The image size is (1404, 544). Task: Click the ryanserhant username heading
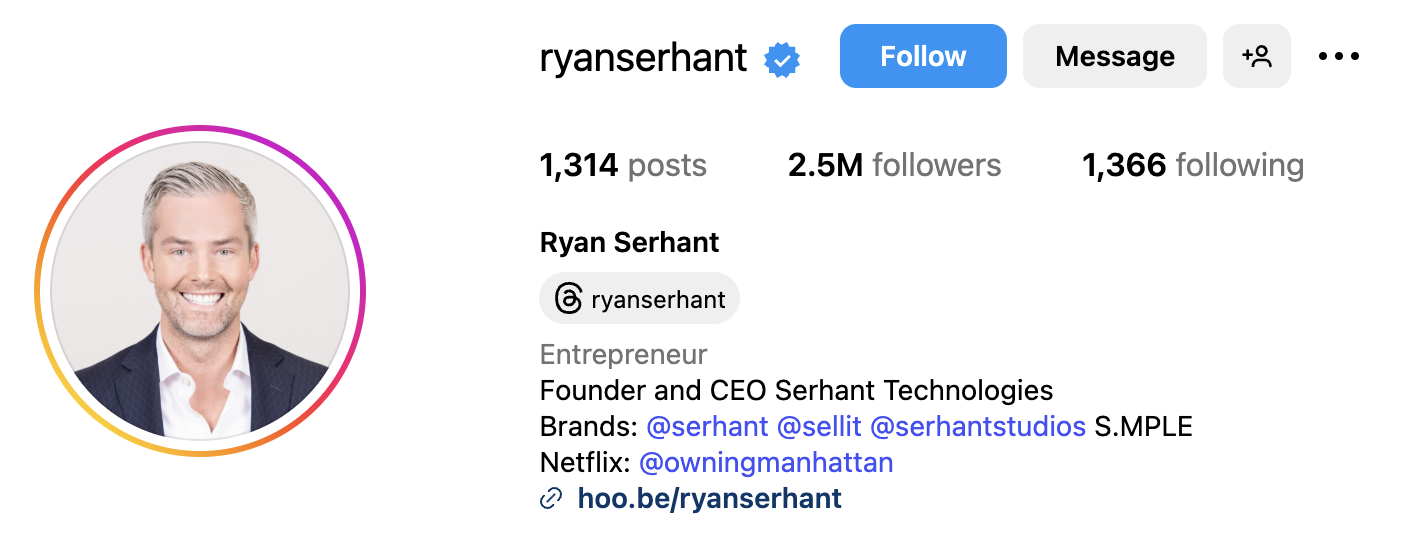coord(643,58)
